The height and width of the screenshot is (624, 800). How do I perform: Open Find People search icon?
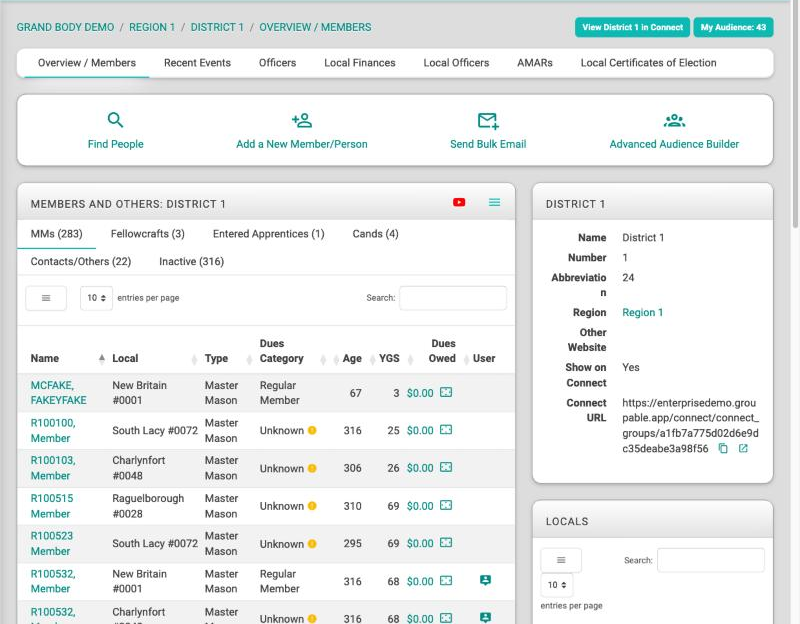click(115, 120)
